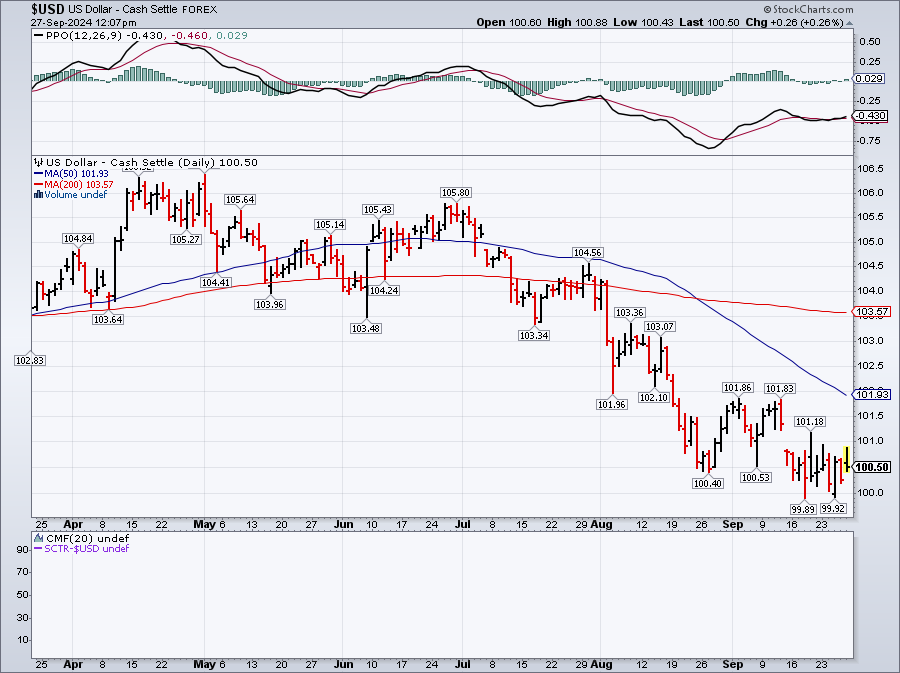Image resolution: width=900 pixels, height=673 pixels.
Task: Click the Sep label on the price date axis
Action: (x=732, y=523)
